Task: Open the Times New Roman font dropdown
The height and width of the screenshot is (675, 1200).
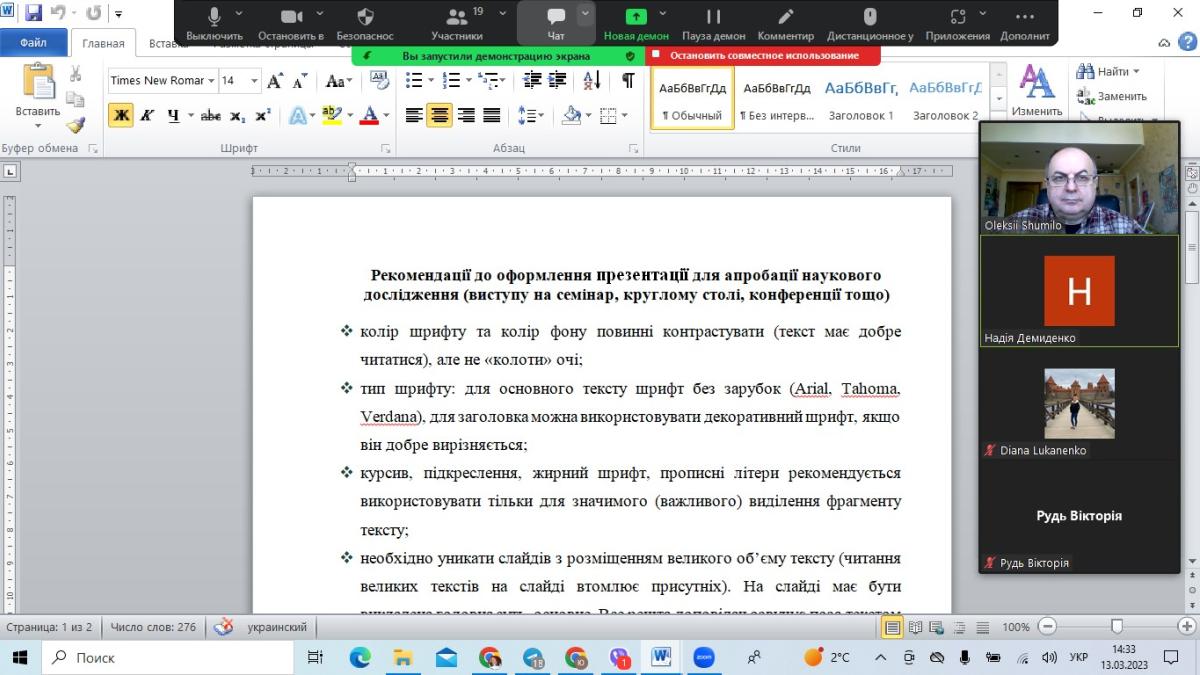Action: click(x=211, y=81)
